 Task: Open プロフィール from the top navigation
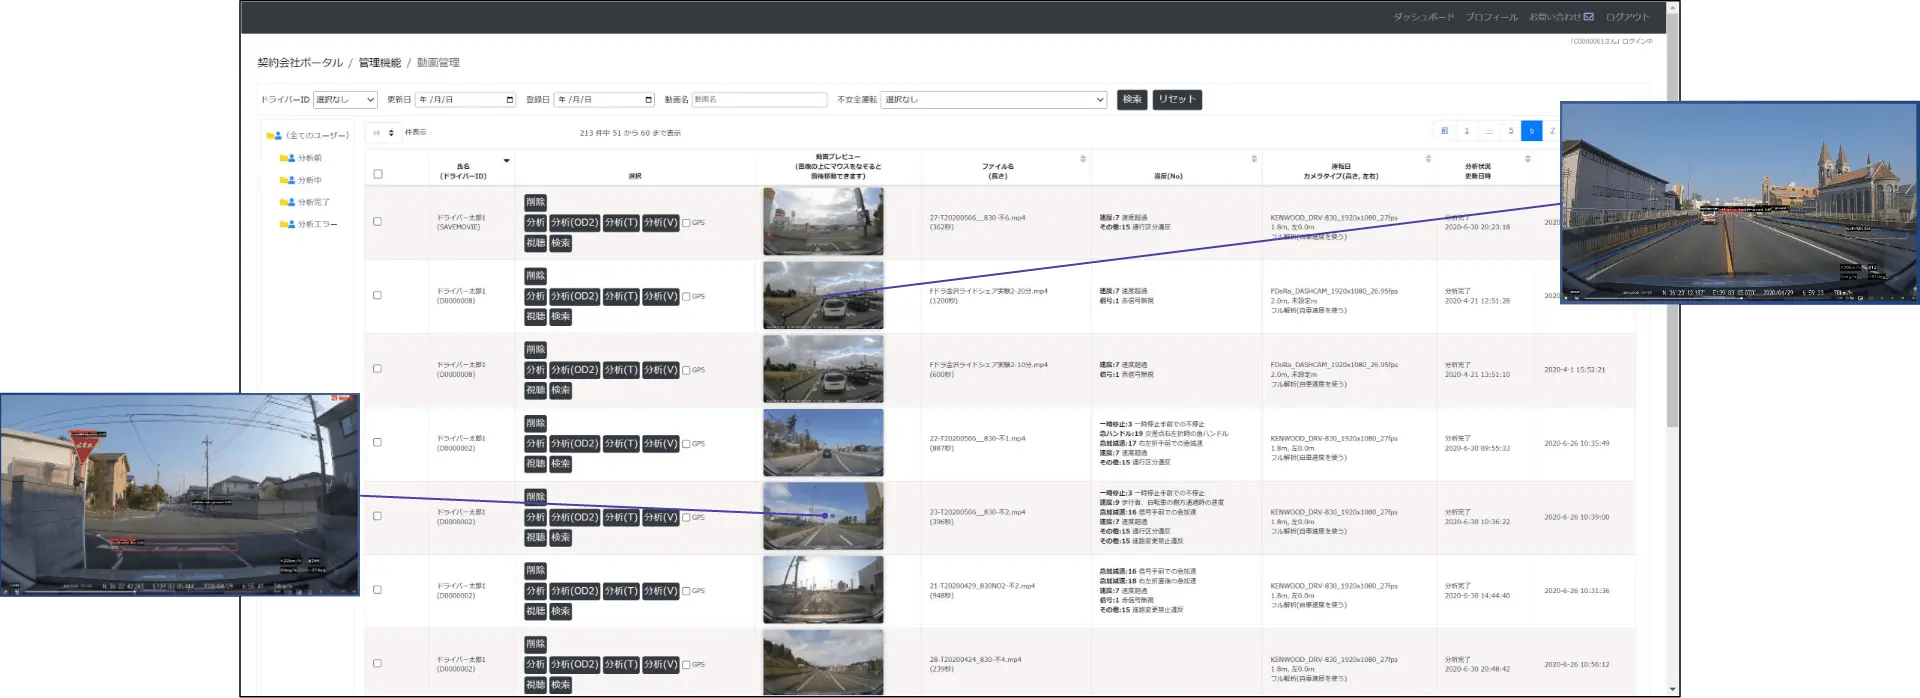tap(1491, 17)
